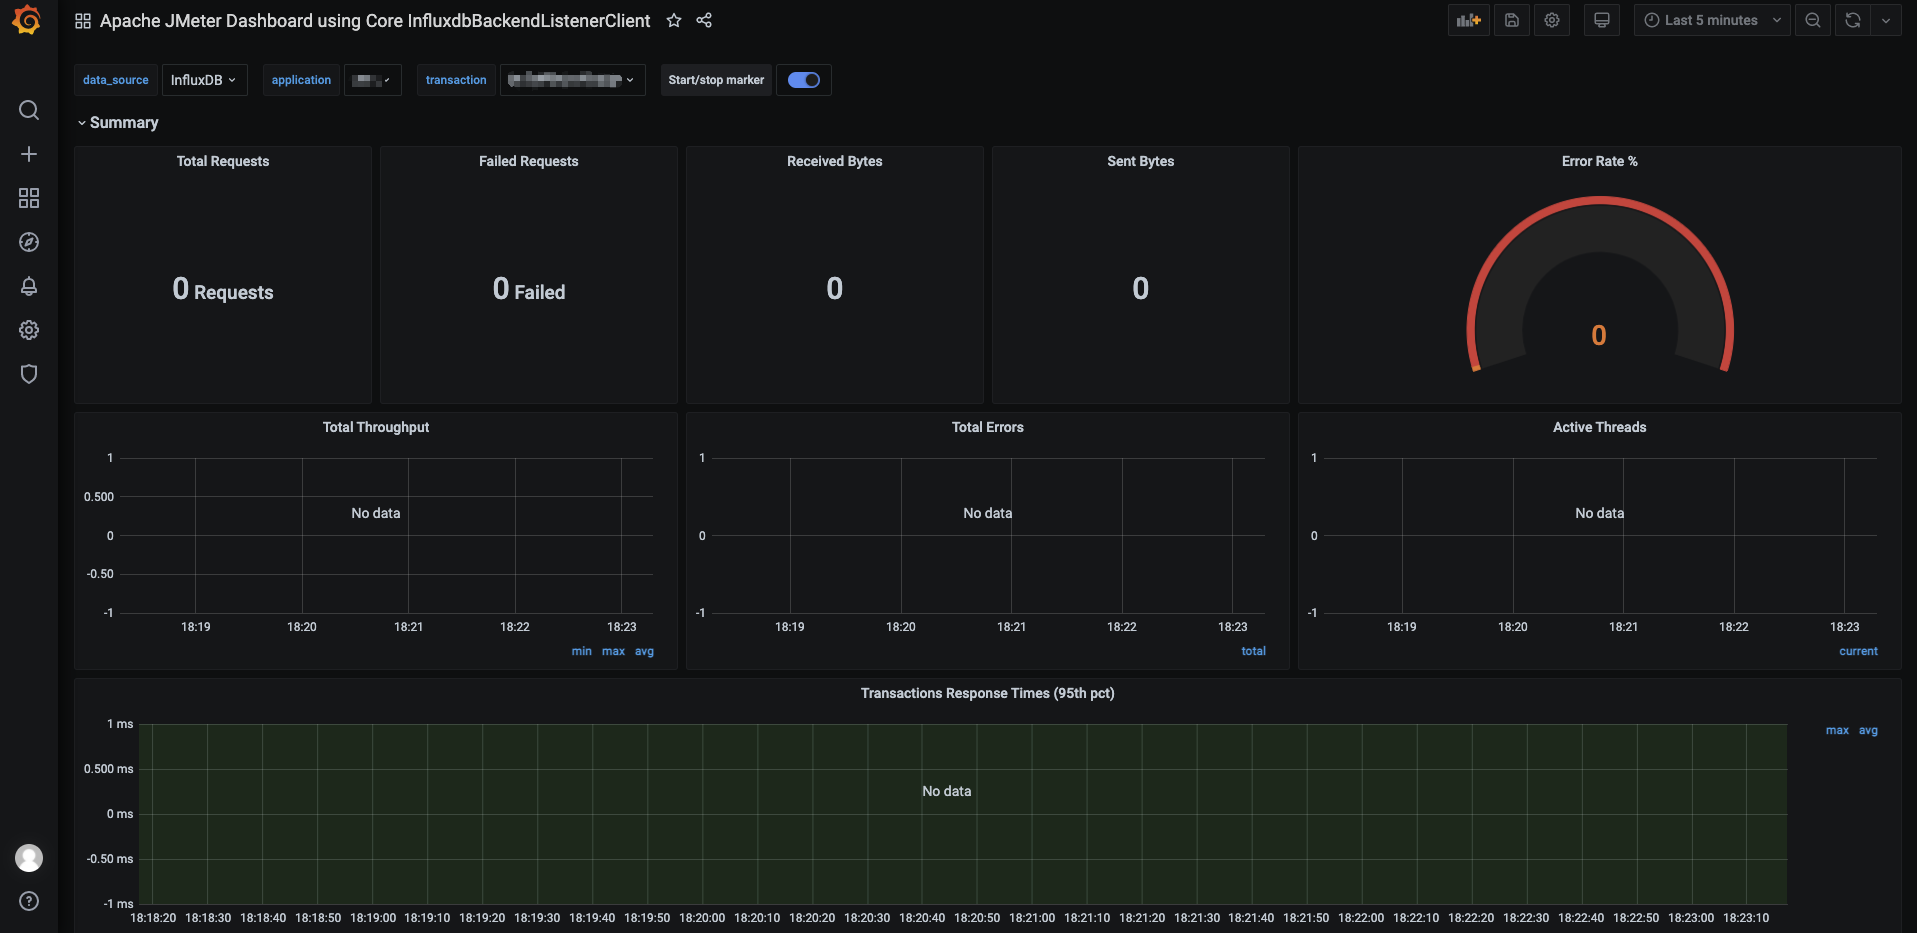The width and height of the screenshot is (1917, 933).
Task: Add a new panel with chart-plus icon
Action: (x=1469, y=20)
